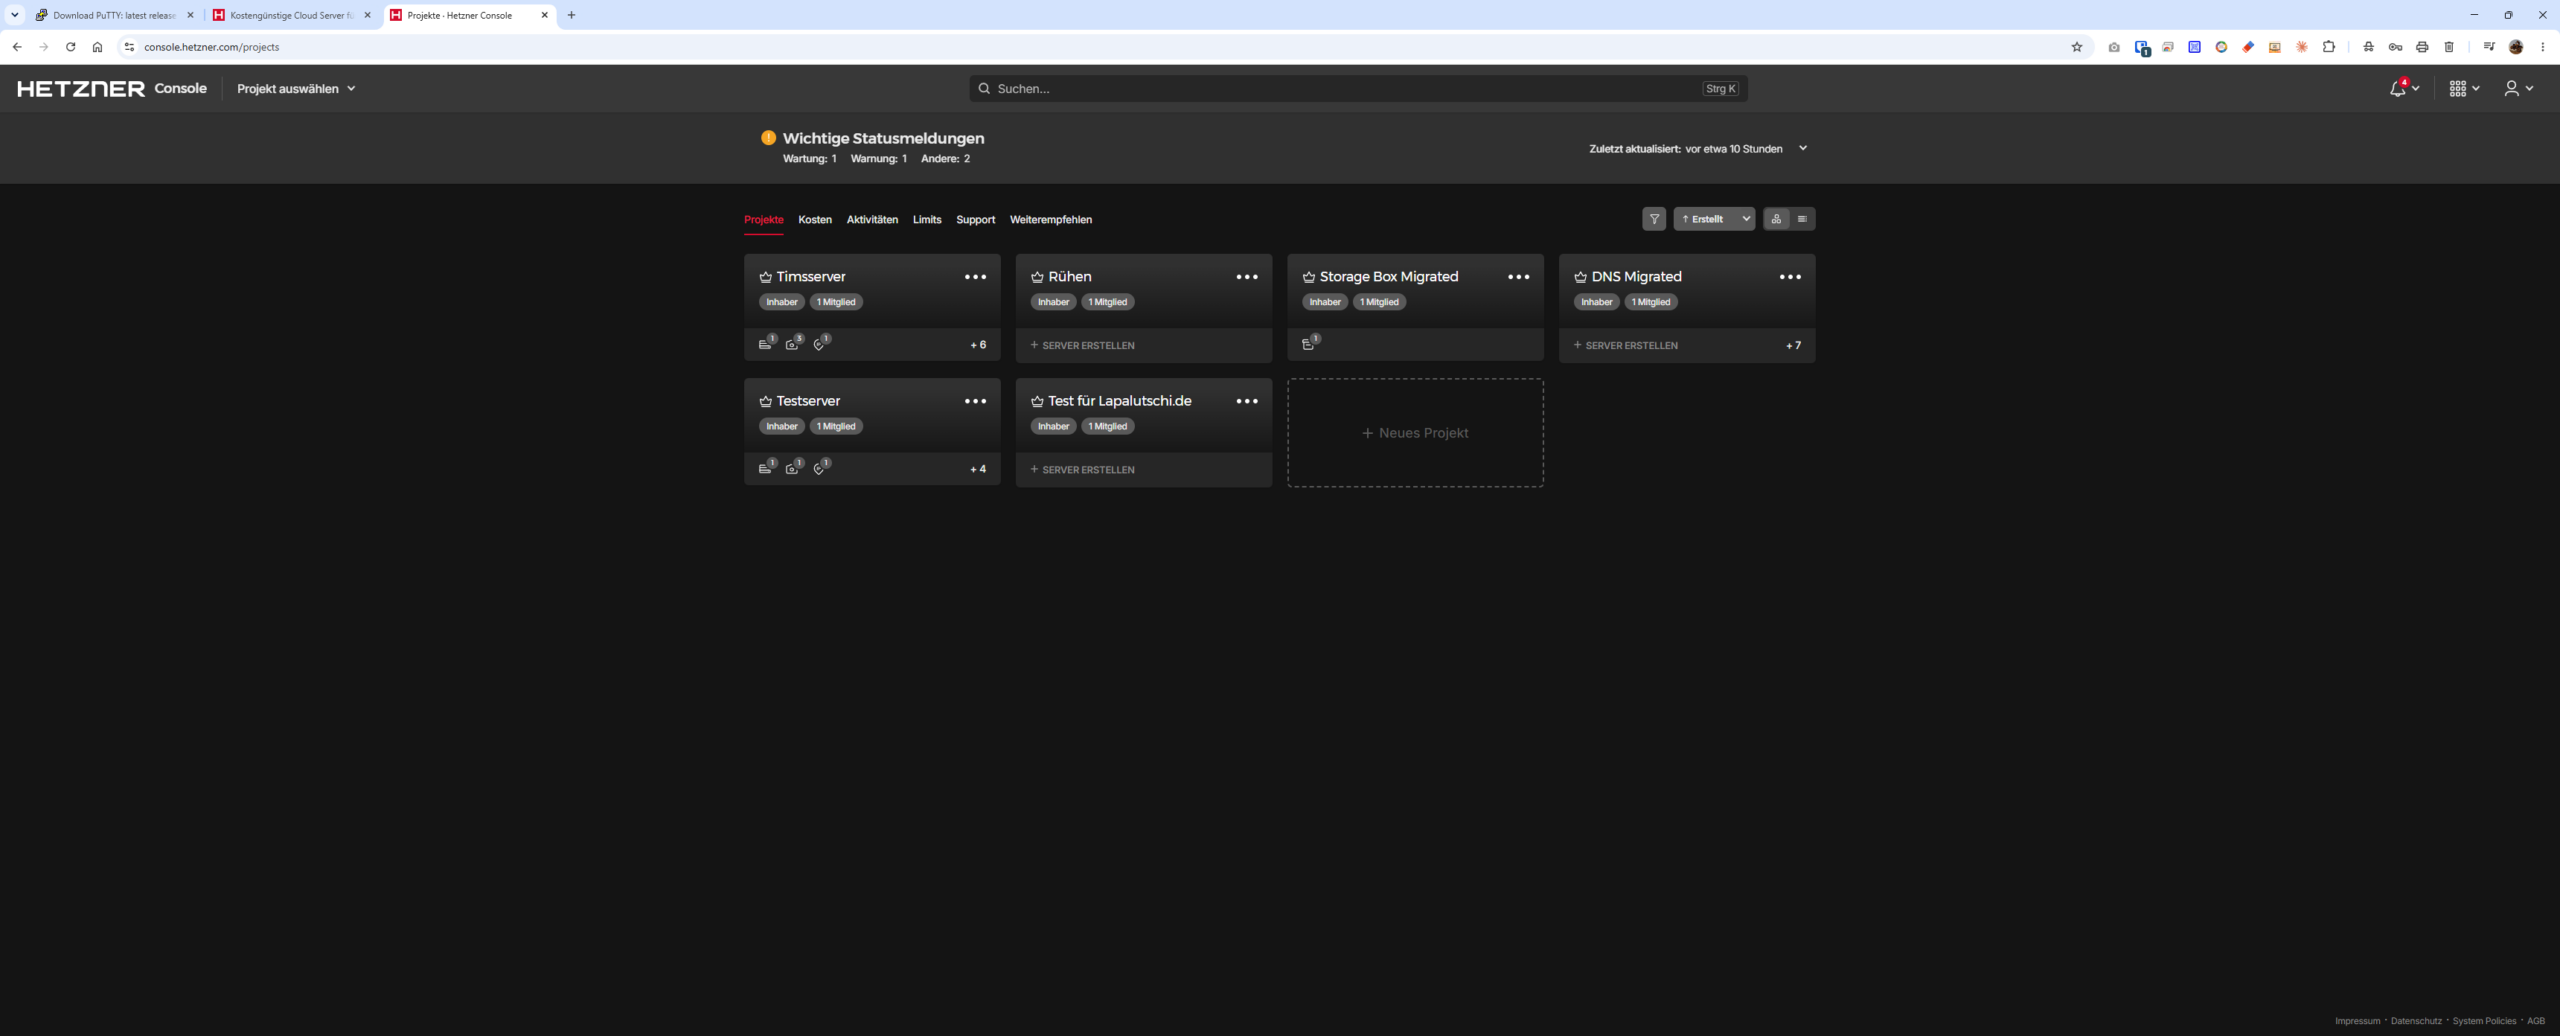Viewport: 2560px width, 1036px height.
Task: Click the third resource icon in Testserver card
Action: [x=821, y=467]
